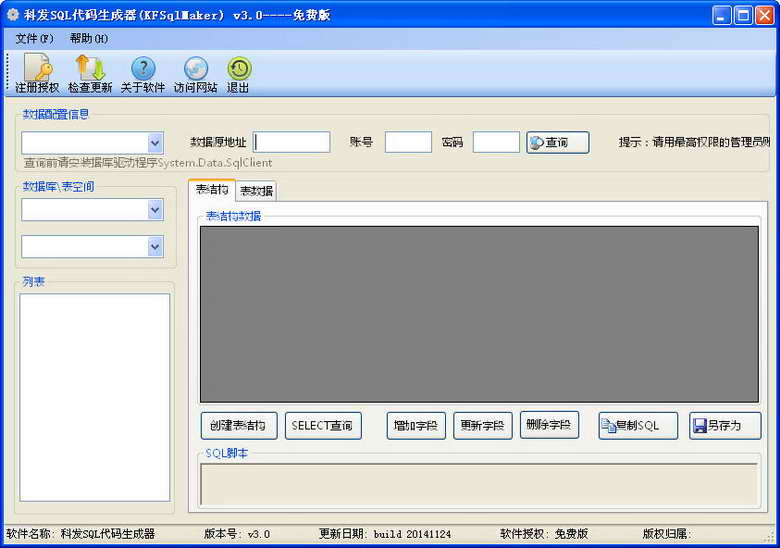
Task: Click the build 20141124 status text
Action: click(385, 534)
